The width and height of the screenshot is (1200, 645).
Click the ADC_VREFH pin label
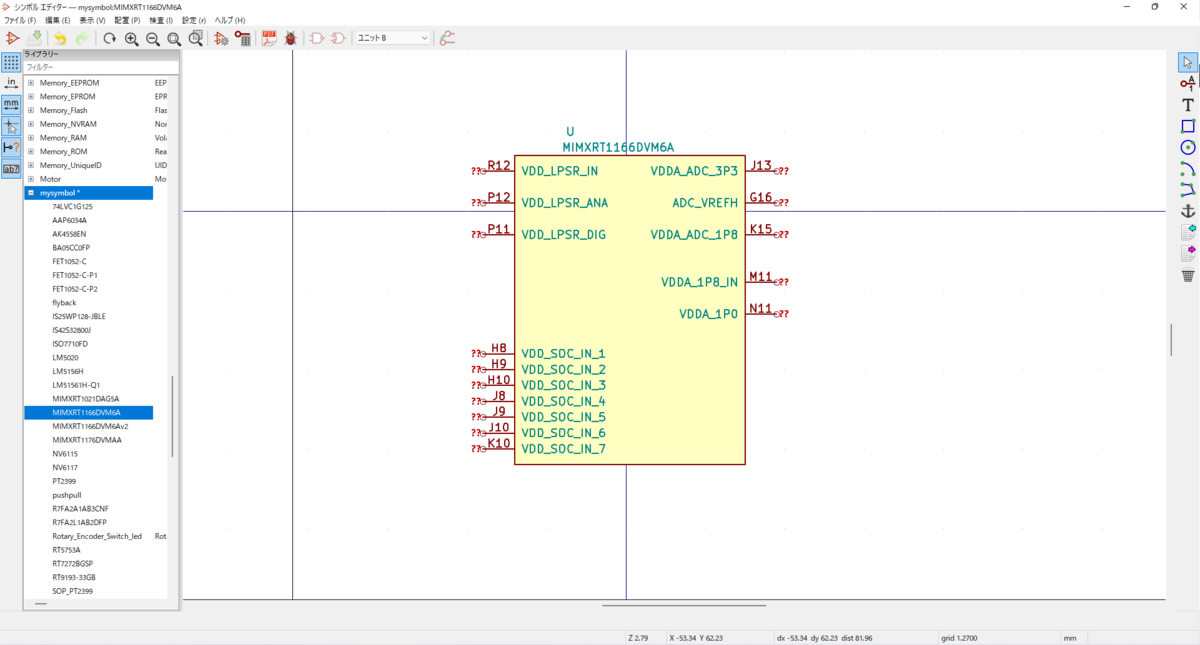point(705,203)
